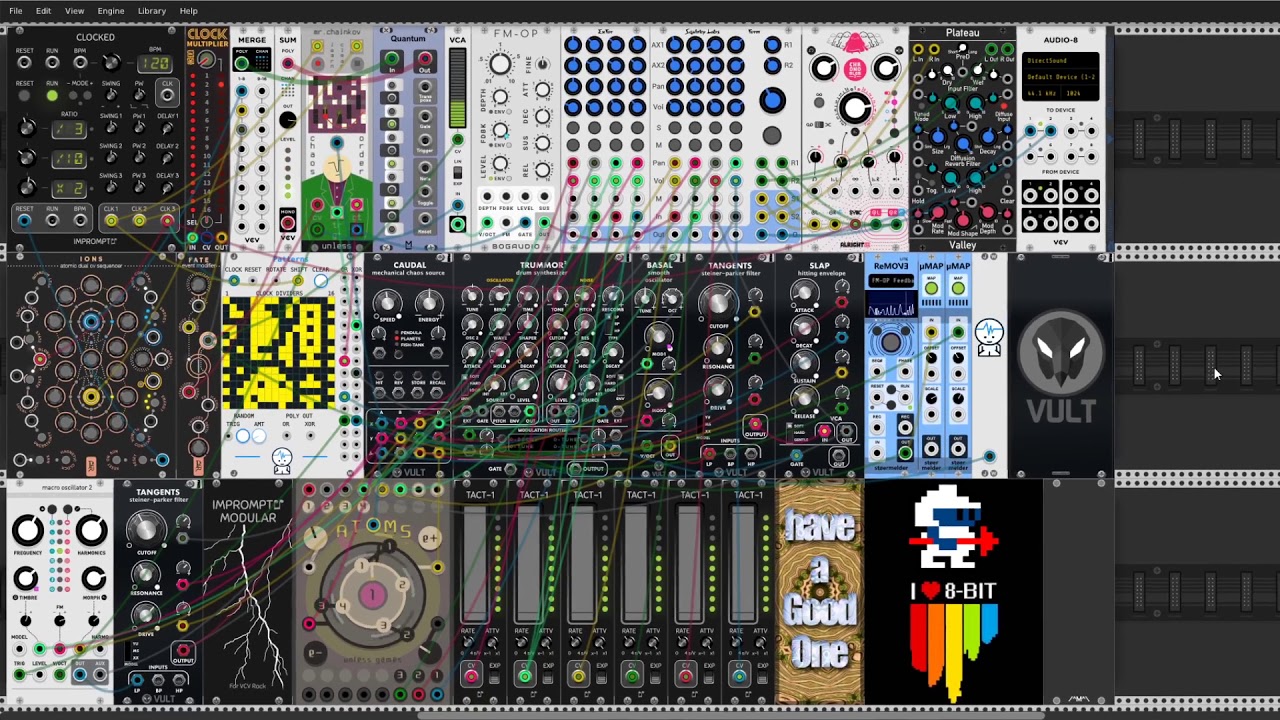1280x720 pixels.
Task: Click the Clocked ratio display showing x 2
Action: point(69,188)
